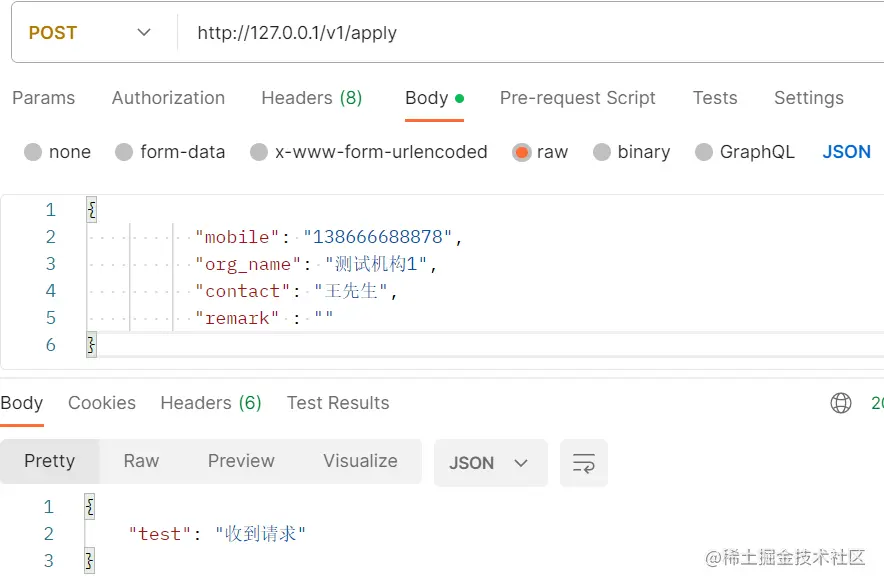The width and height of the screenshot is (884, 586).
Task: Select the raw body option
Action: click(x=540, y=152)
